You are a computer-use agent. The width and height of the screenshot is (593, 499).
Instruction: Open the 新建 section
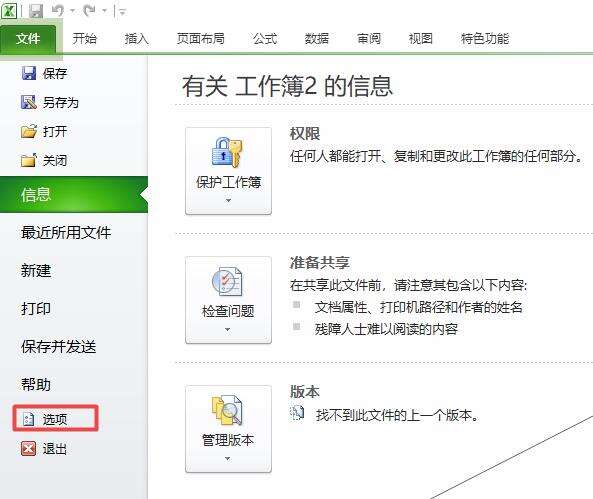36,270
